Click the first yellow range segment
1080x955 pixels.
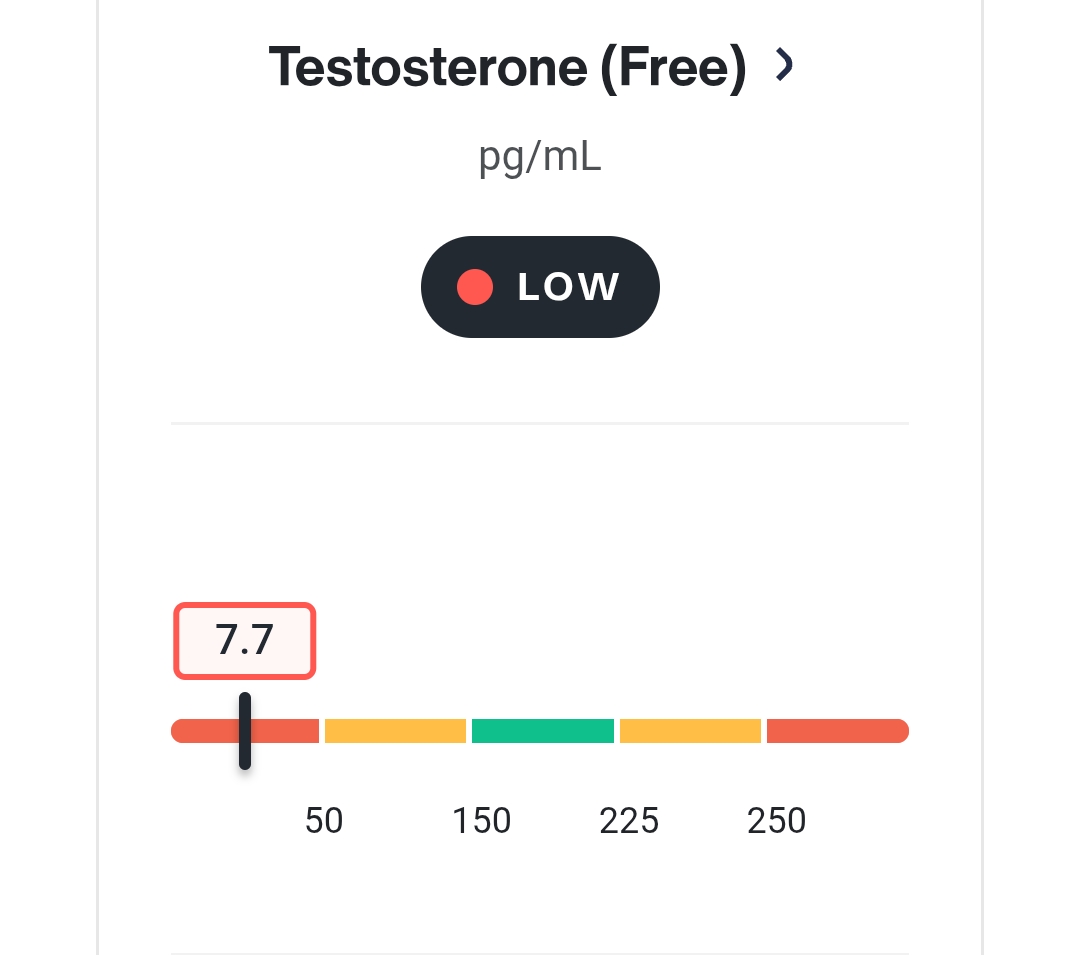[395, 731]
